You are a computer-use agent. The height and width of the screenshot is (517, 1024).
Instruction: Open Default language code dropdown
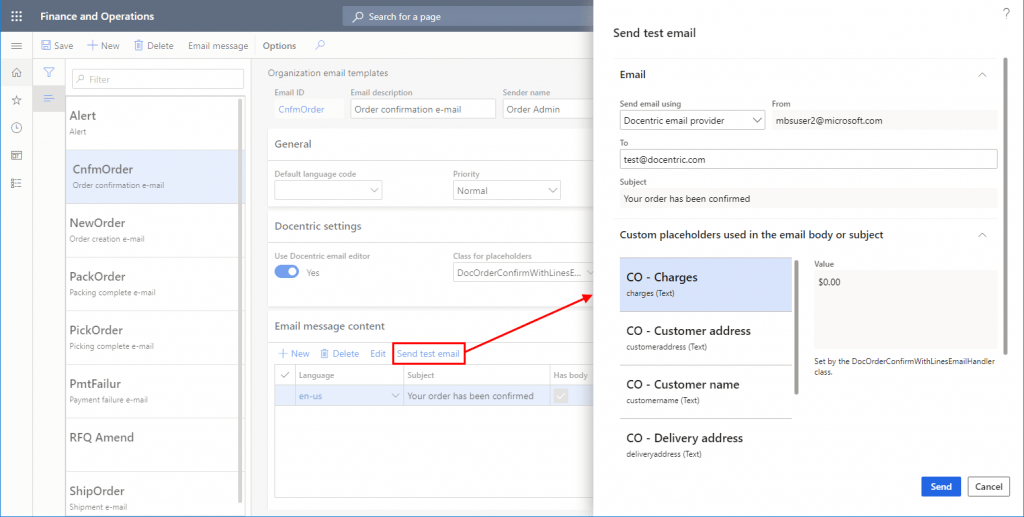coord(328,191)
